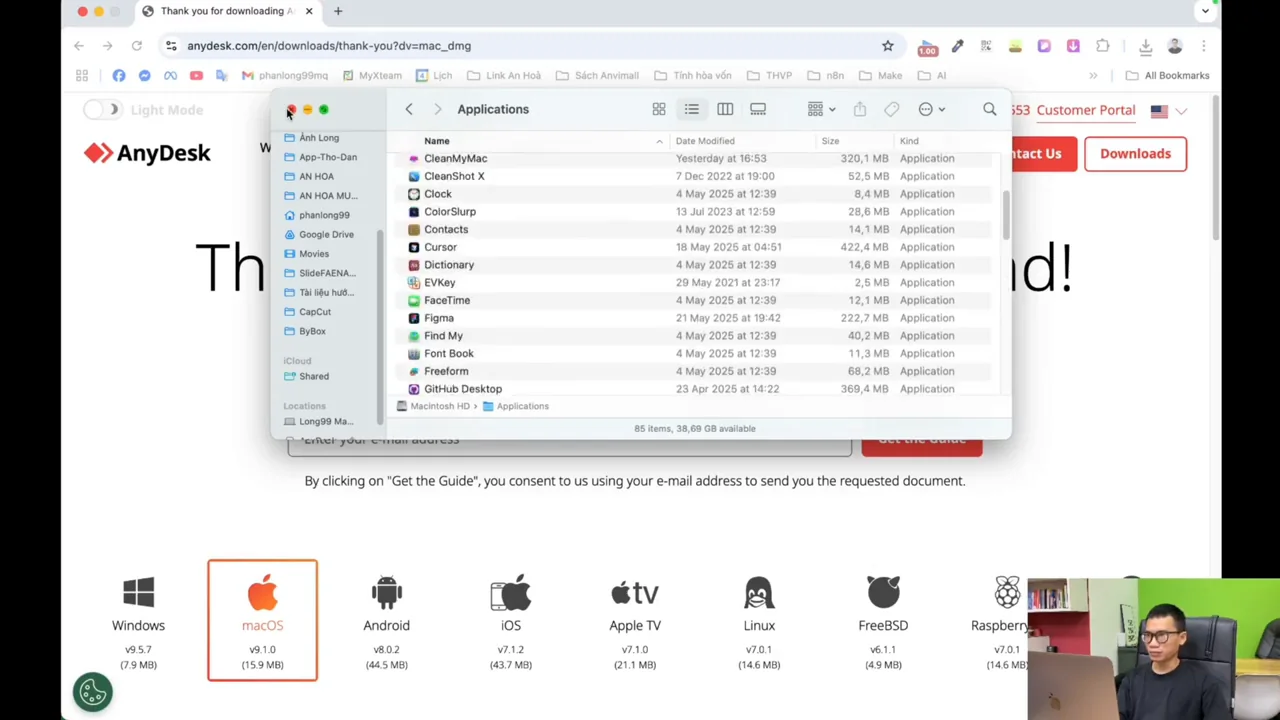The image size is (1280, 720).
Task: Open the Facebook bookmark
Action: click(x=119, y=75)
